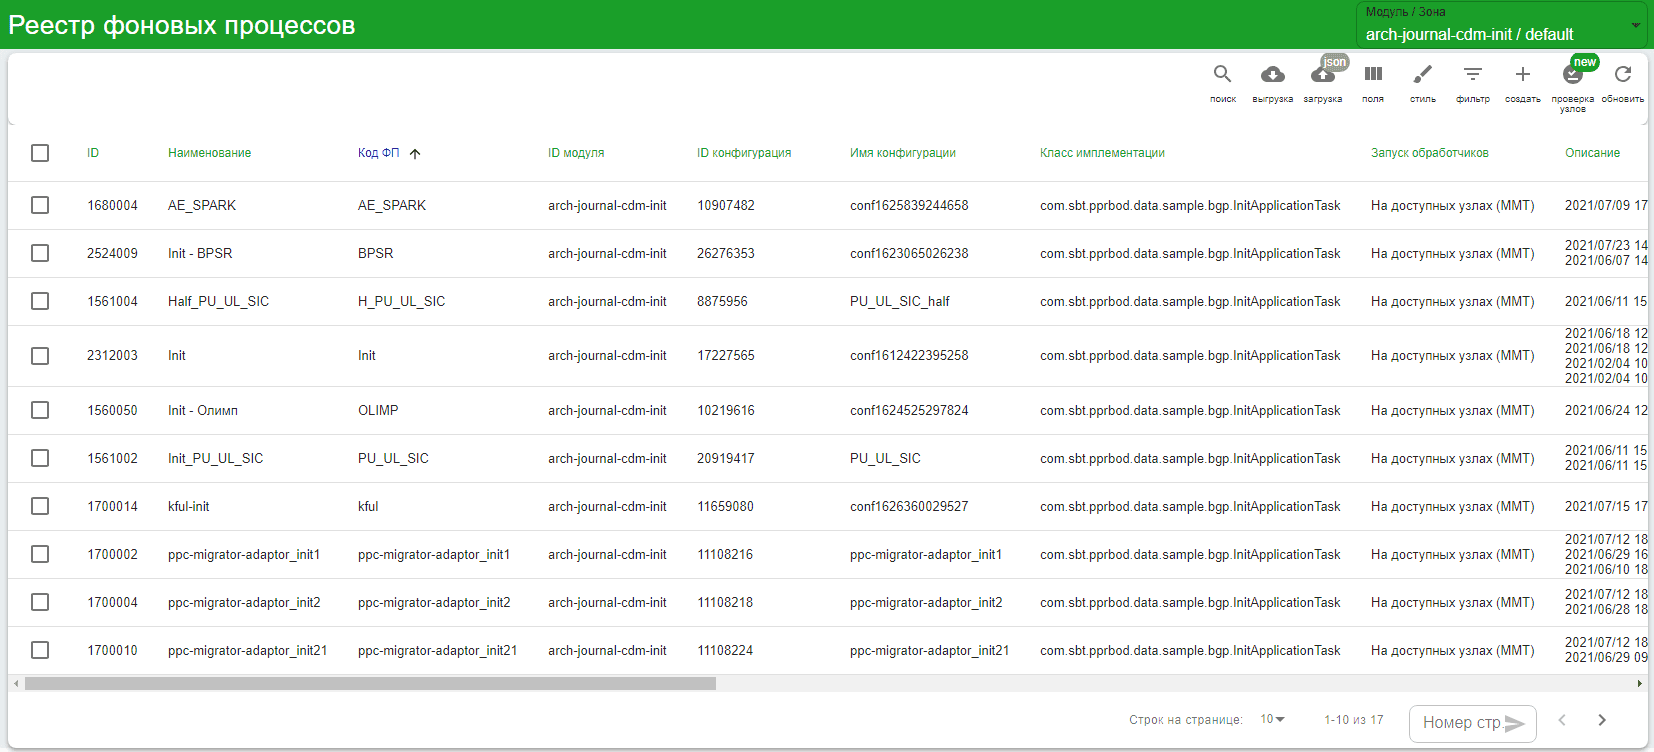Click the обновить refresh icon

[1622, 75]
